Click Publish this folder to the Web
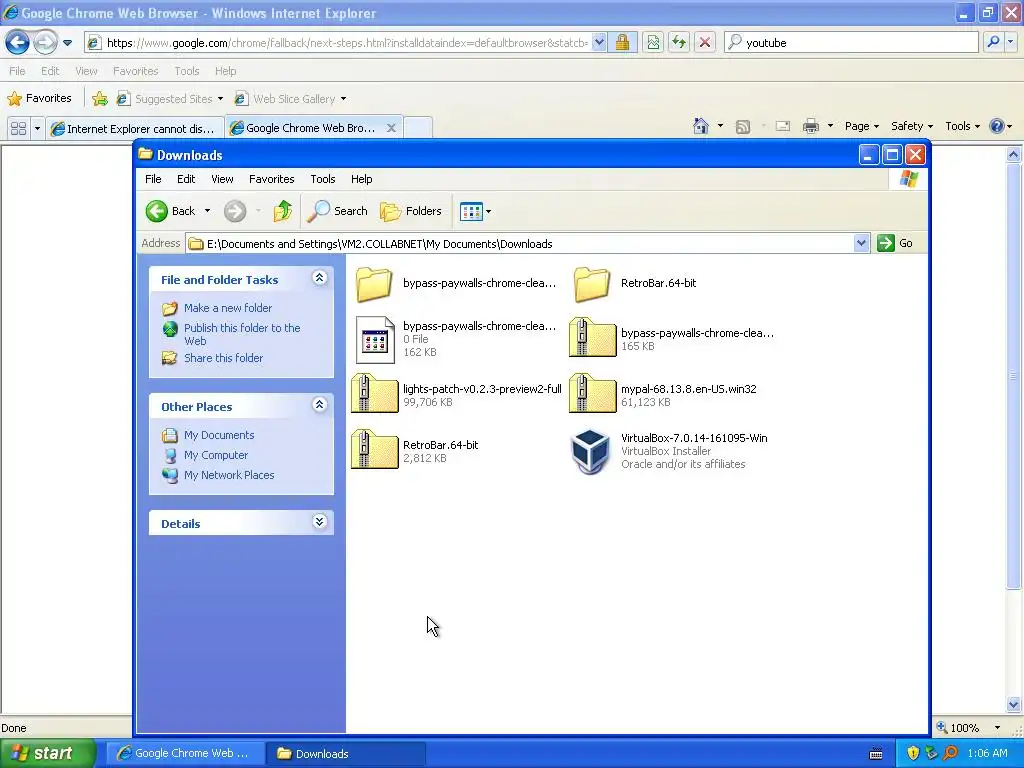This screenshot has height=768, width=1024. click(242, 334)
